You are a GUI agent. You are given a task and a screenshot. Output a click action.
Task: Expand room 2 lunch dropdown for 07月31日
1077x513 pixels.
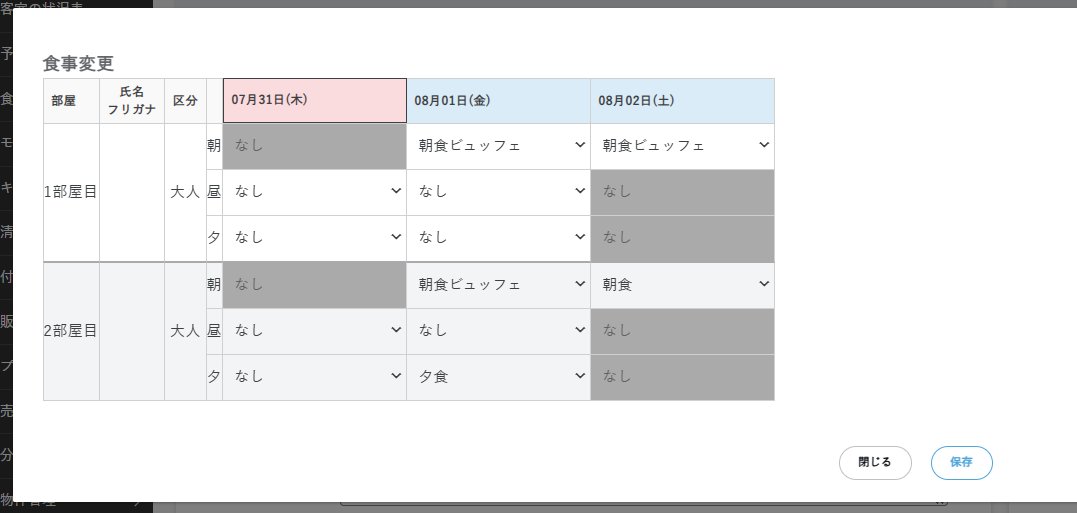(314, 331)
